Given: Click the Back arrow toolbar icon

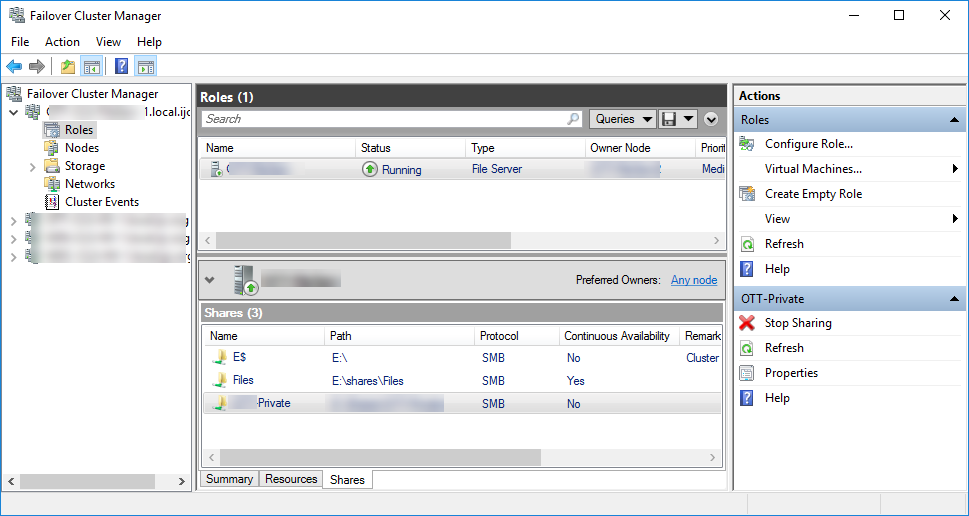Looking at the screenshot, I should click(14, 67).
